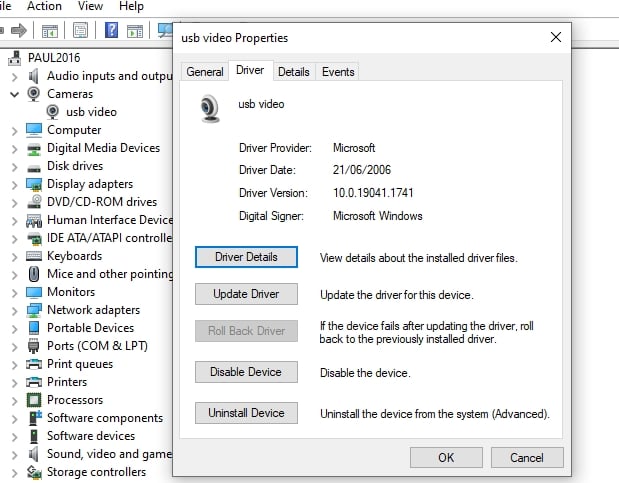Expand the Monitors node
This screenshot has width=619, height=483.
(x=15, y=293)
